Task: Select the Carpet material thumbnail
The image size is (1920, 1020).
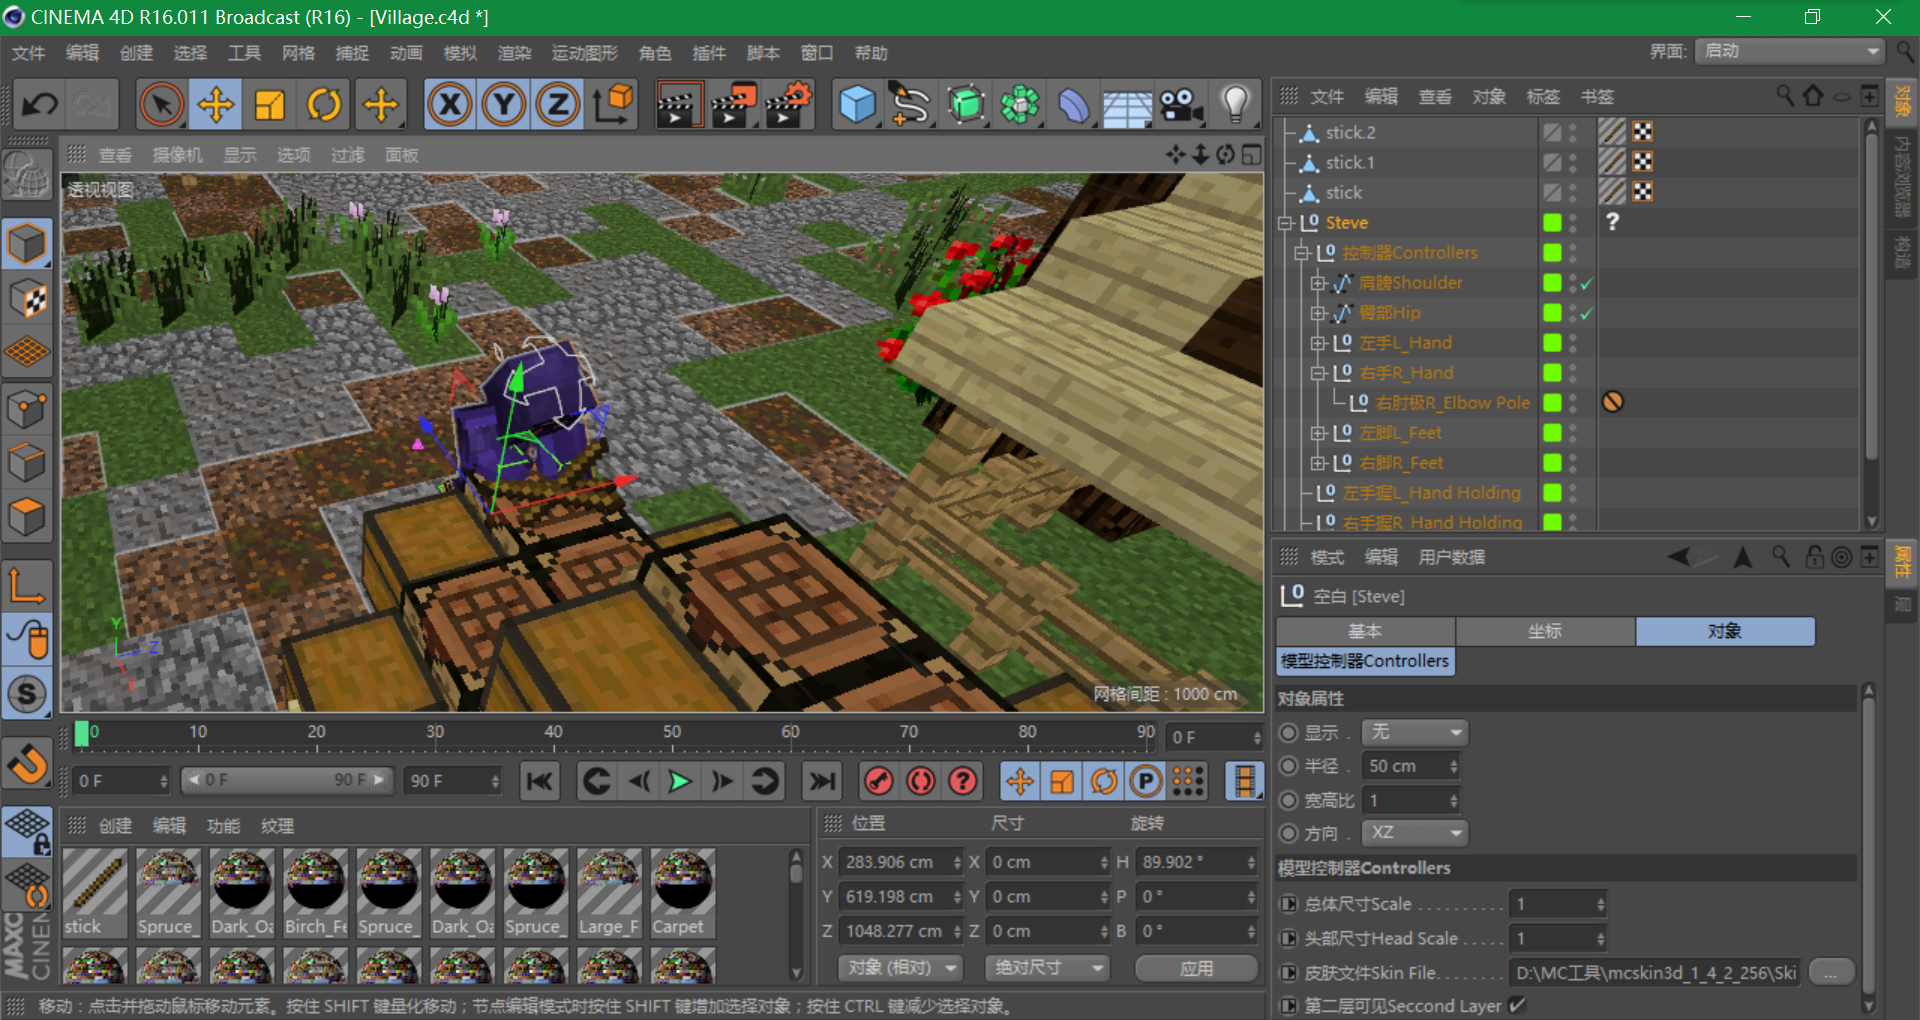Action: point(683,893)
